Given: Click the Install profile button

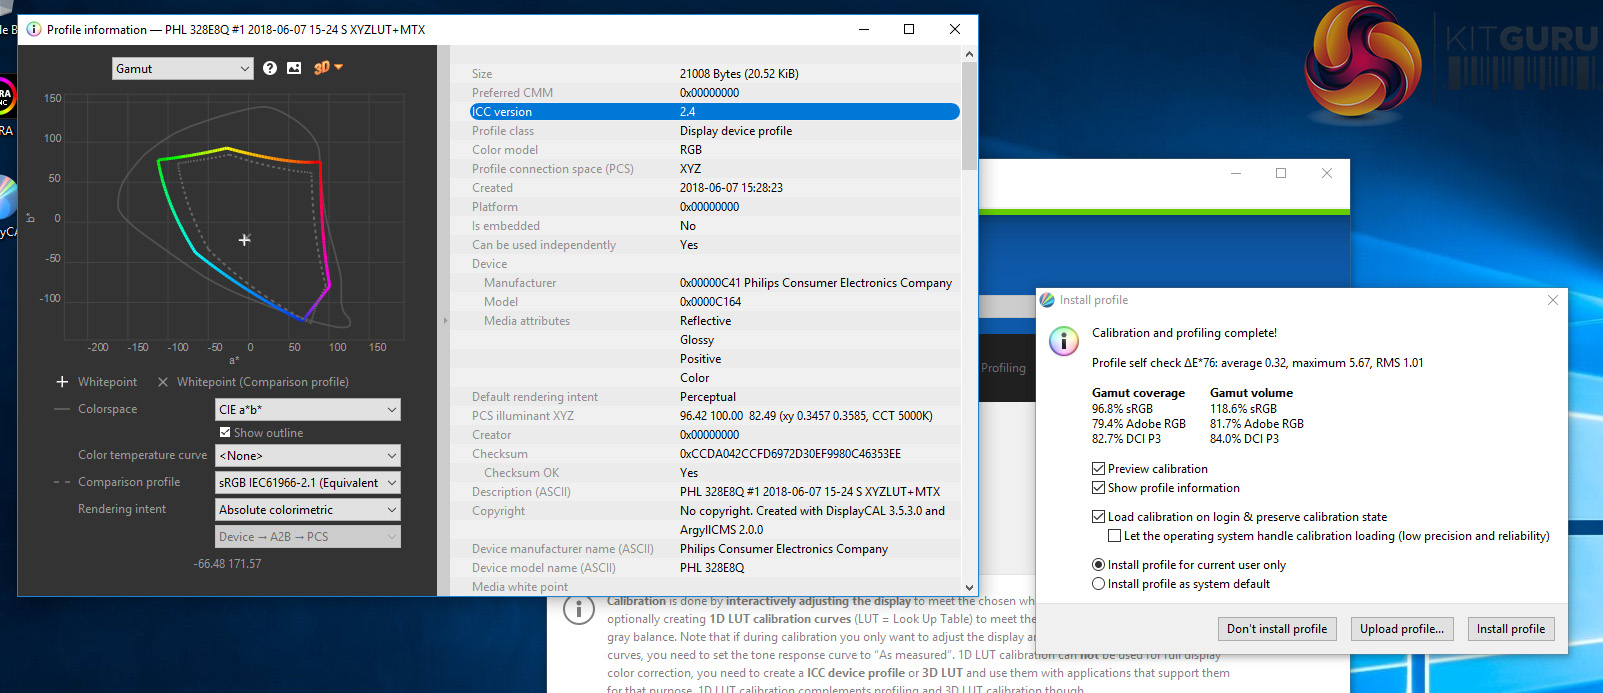Looking at the screenshot, I should coord(1510,629).
